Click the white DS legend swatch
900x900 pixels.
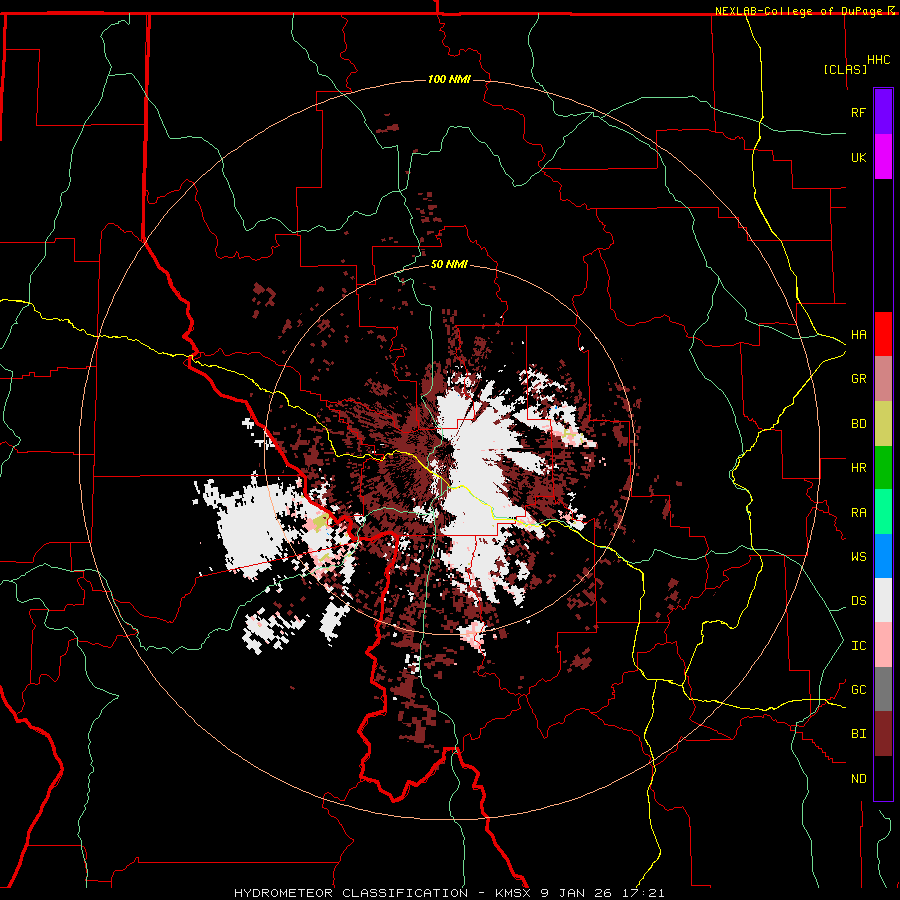coord(883,600)
